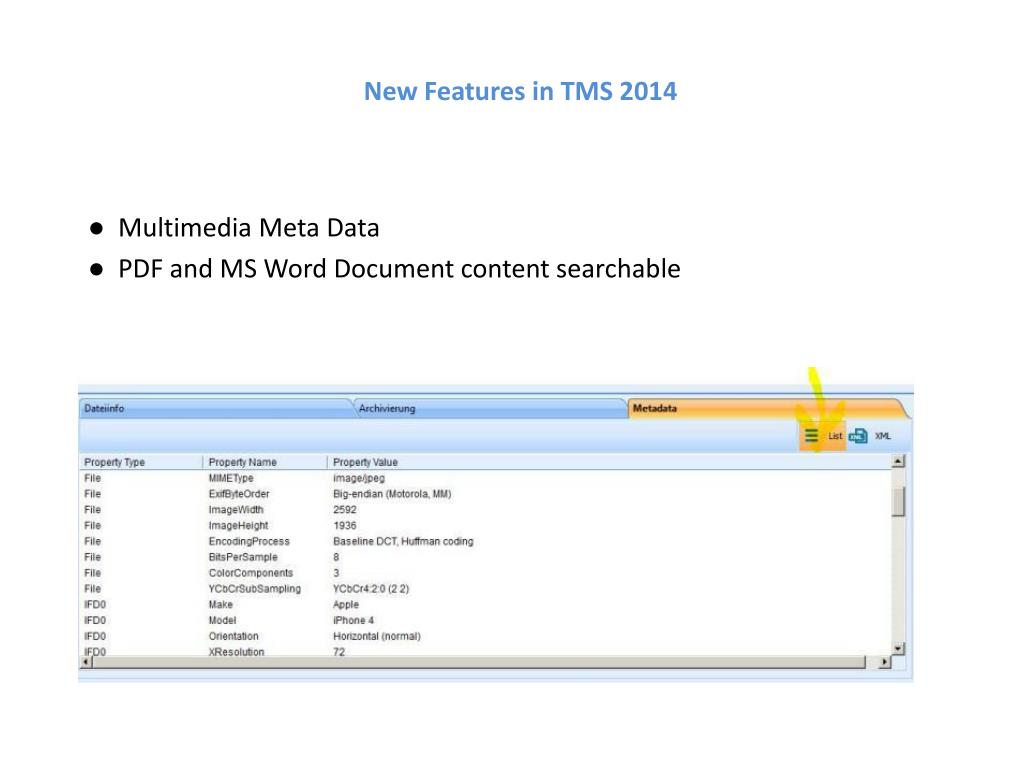The image size is (1024, 768).
Task: Select the ImageWidth property row
Action: (x=485, y=509)
